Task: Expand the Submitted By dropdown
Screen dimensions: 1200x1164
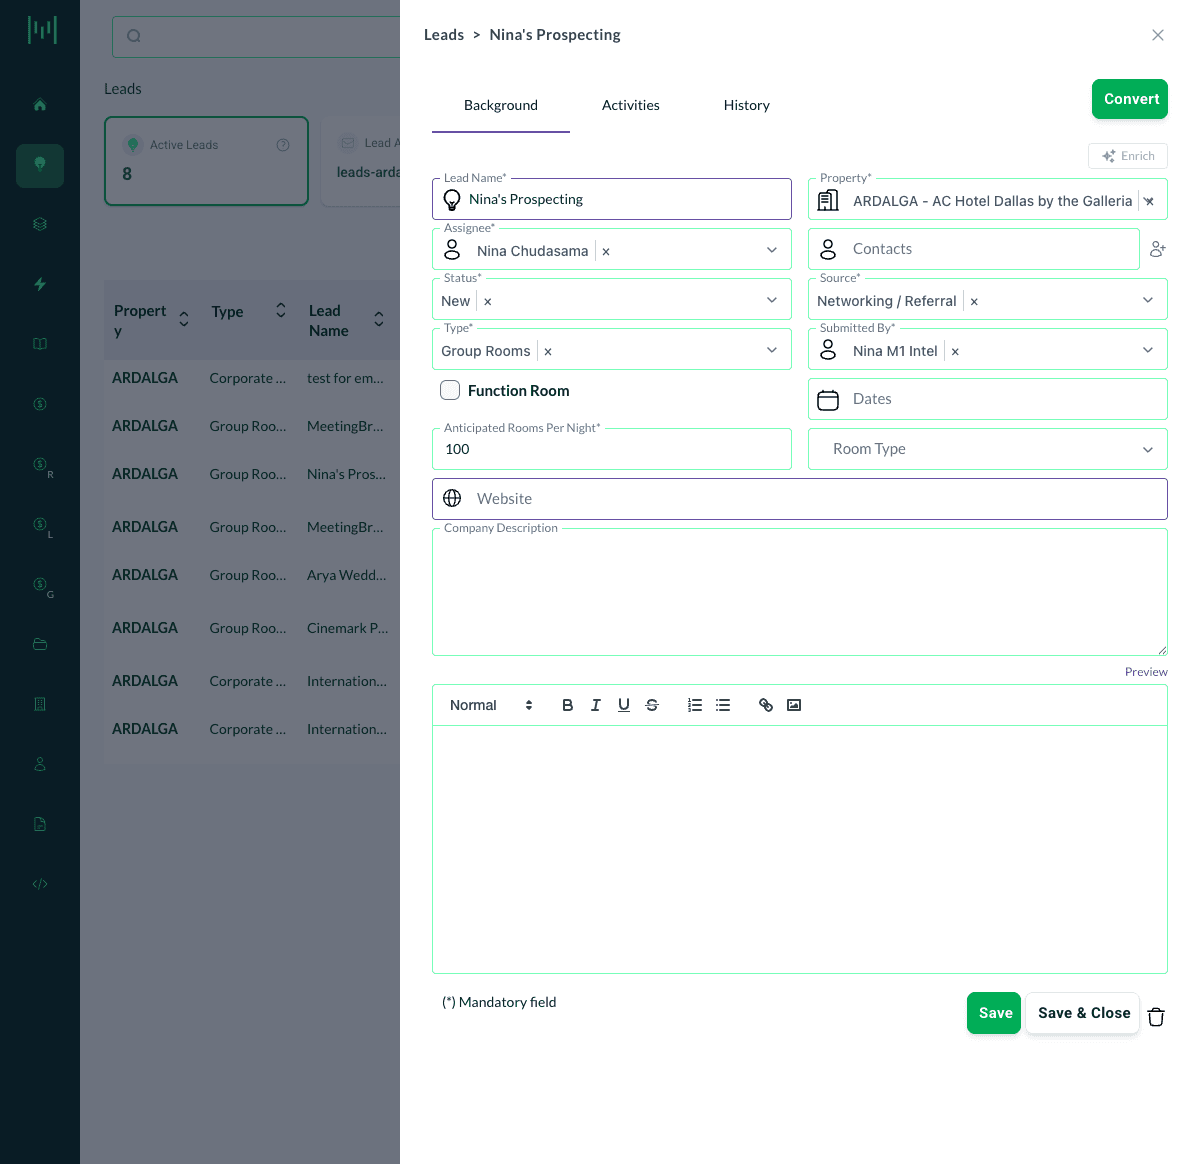Action: (1148, 350)
